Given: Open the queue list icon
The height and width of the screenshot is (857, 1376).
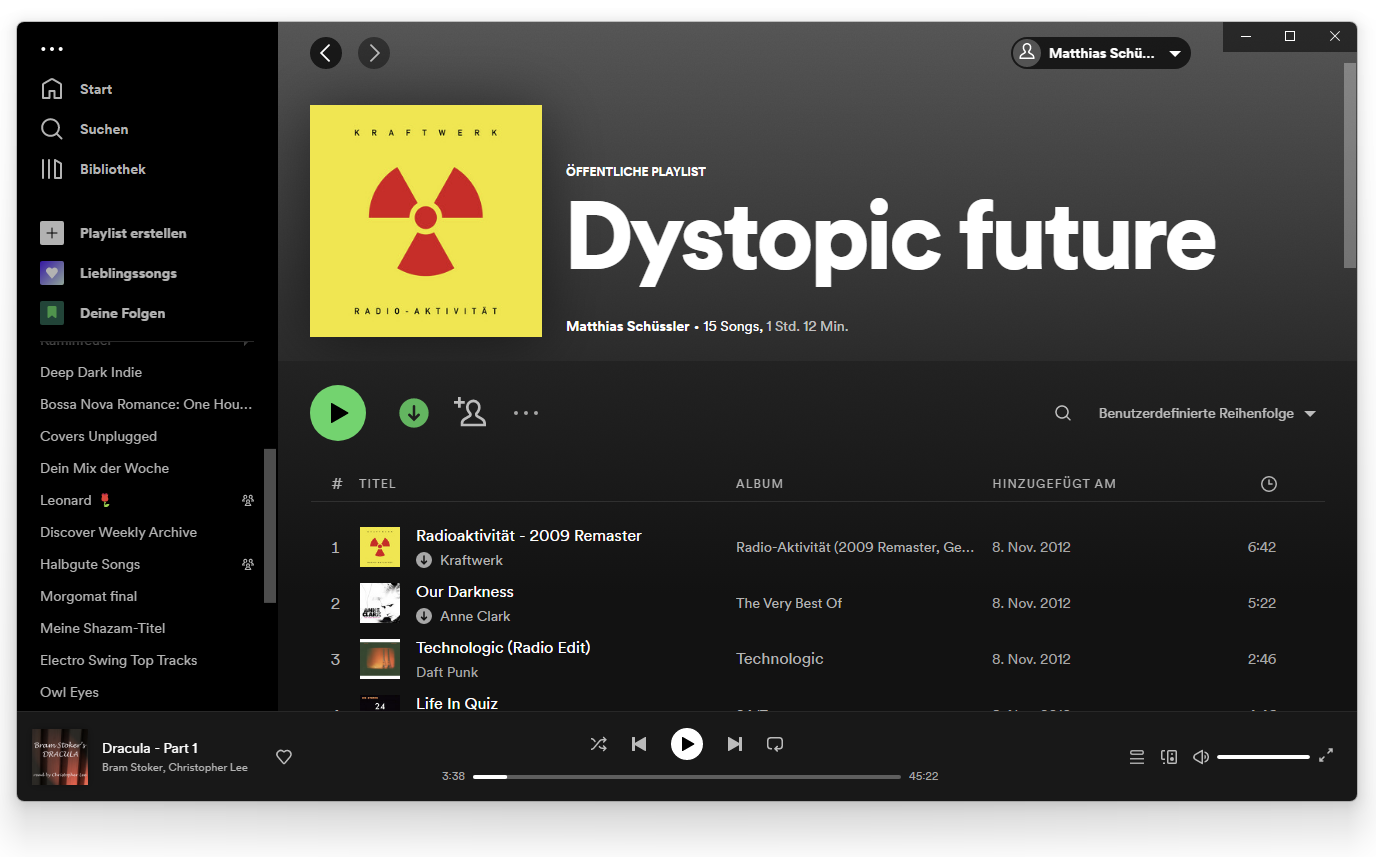Looking at the screenshot, I should pyautogui.click(x=1136, y=757).
